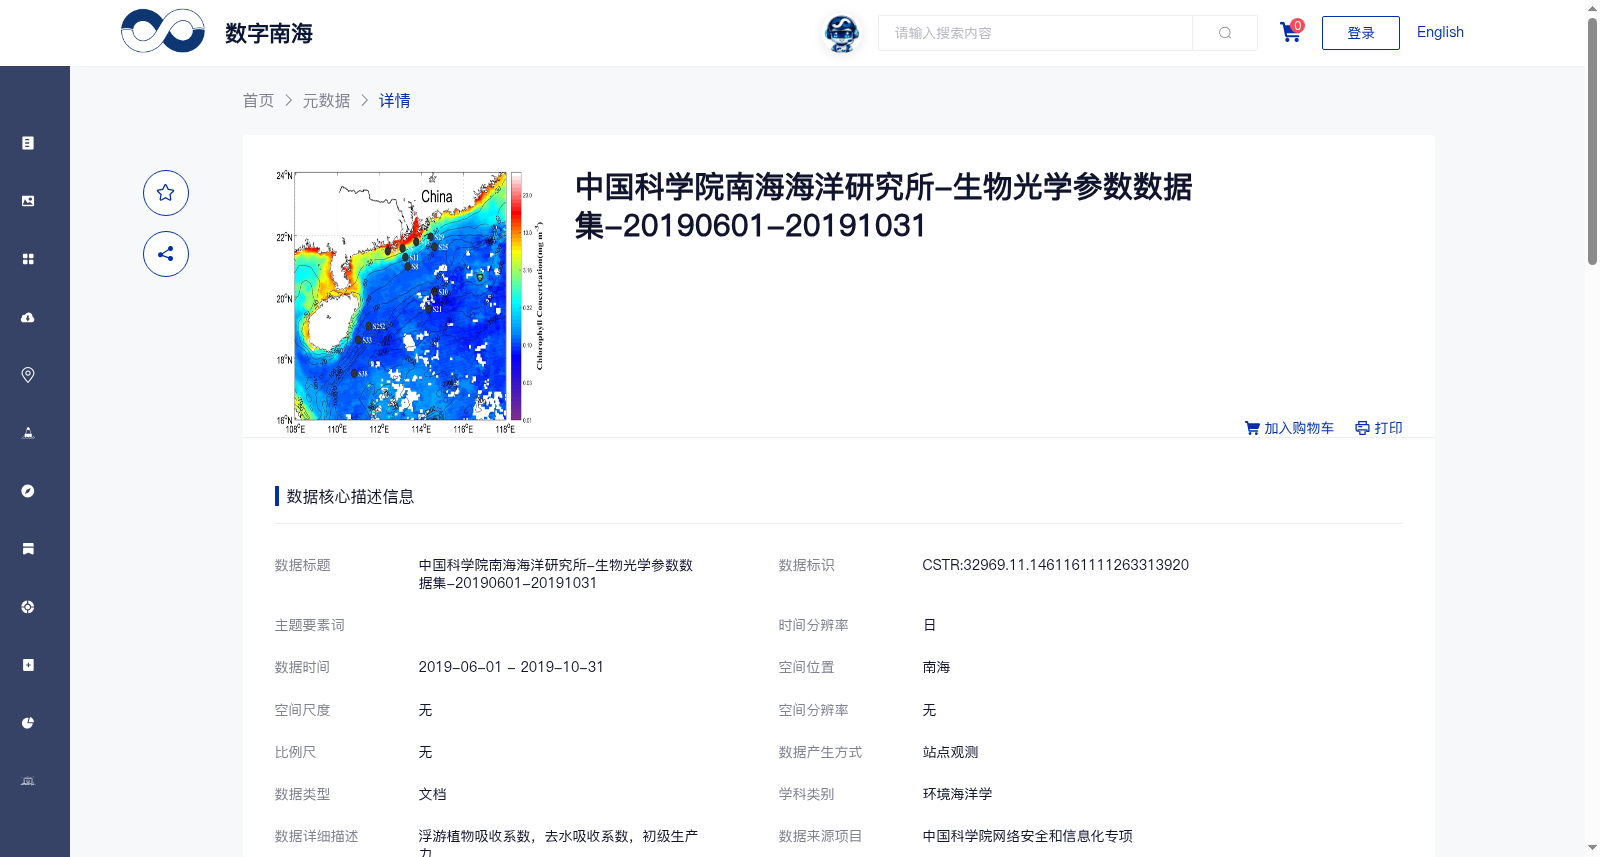Open the lifebuoy target sidebar icon
Screen dimensions: 1600x857
(28, 607)
